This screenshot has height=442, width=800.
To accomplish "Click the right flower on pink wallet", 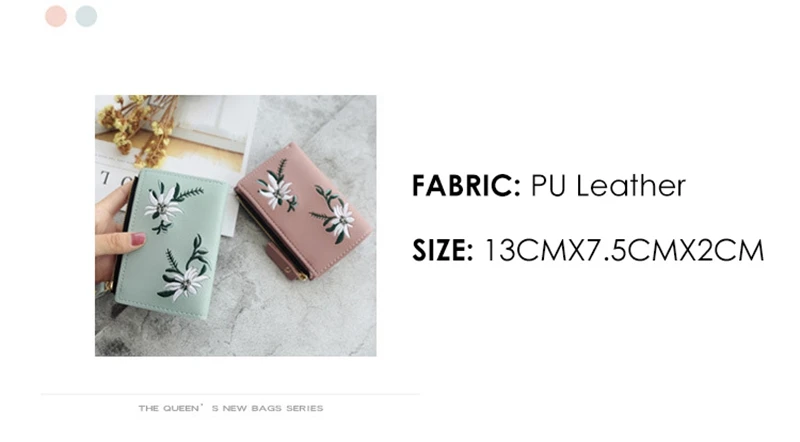I will (341, 220).
